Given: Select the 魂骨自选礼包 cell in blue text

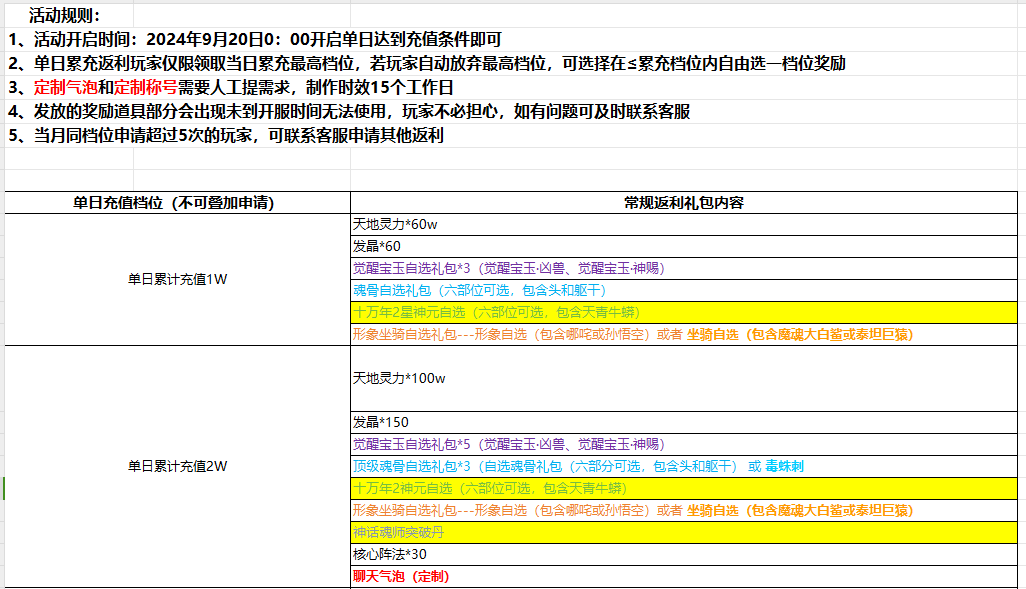Looking at the screenshot, I should point(479,290).
